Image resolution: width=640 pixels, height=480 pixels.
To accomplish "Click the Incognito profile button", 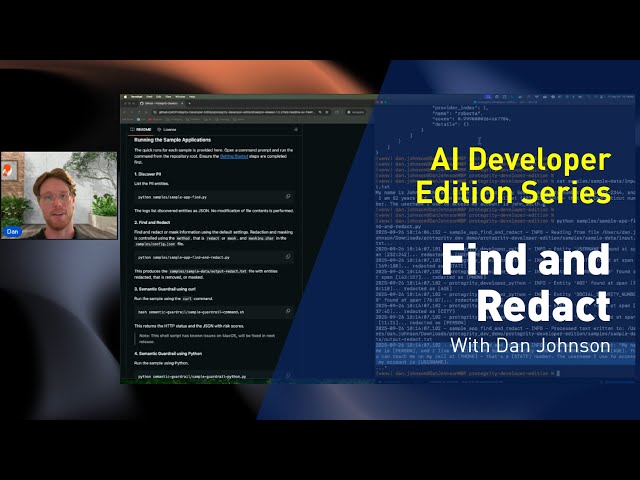I will pyautogui.click(x=355, y=112).
